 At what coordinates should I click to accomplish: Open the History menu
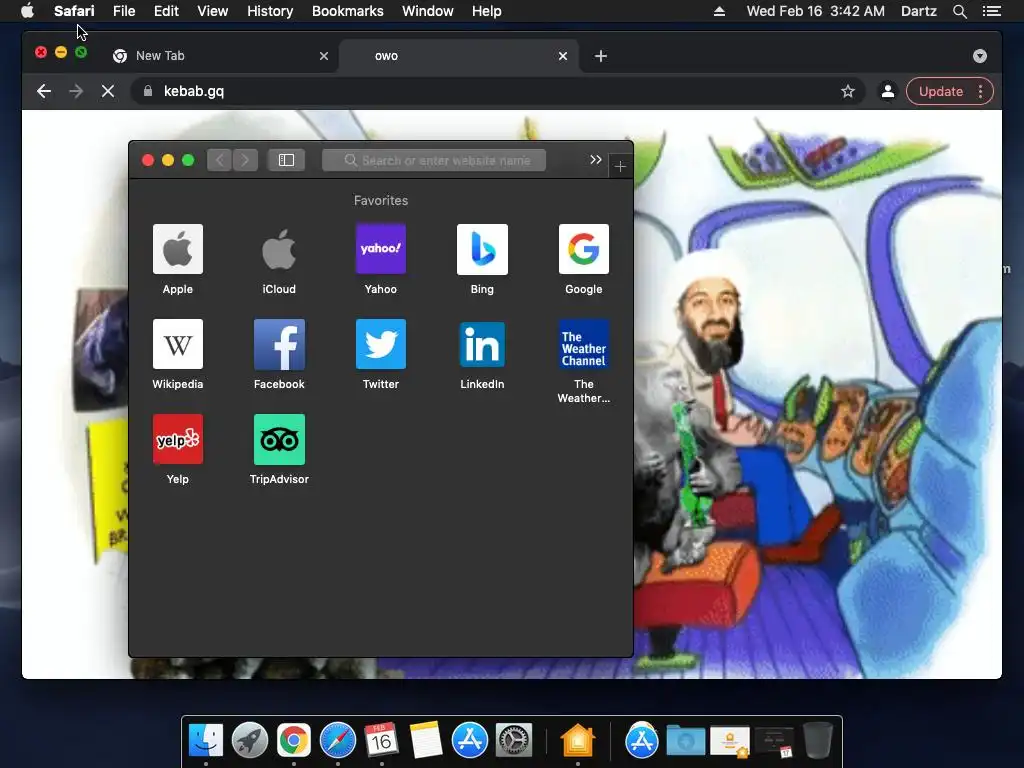[270, 11]
